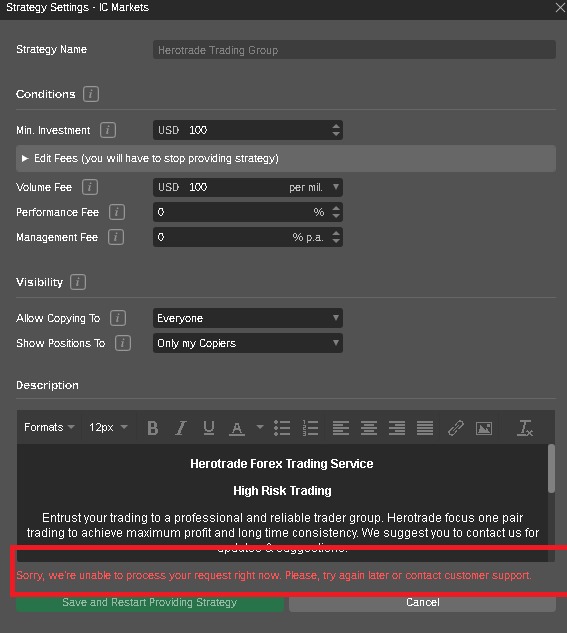Clear formatting with the Tx icon
Screen dimensions: 567x633
click(x=525, y=428)
